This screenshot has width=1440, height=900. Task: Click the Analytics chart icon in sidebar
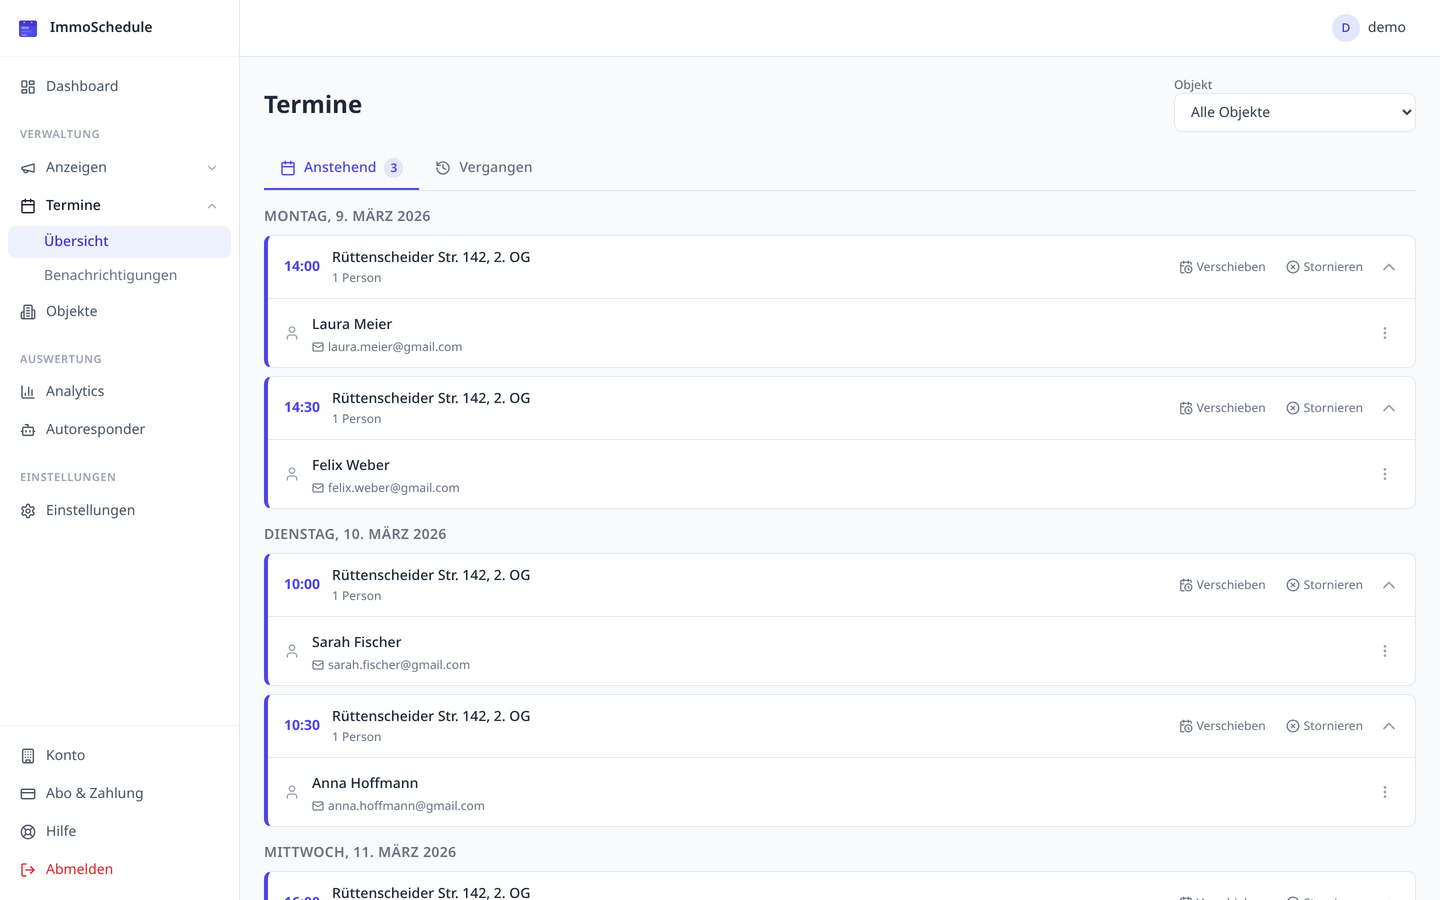coord(28,392)
